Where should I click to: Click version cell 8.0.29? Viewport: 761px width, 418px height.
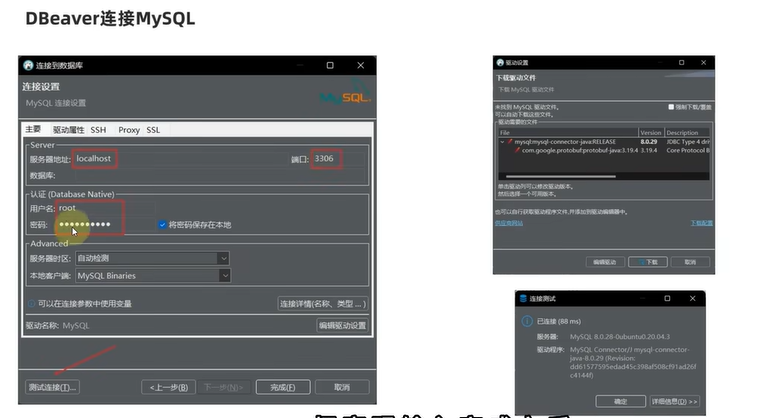649,142
